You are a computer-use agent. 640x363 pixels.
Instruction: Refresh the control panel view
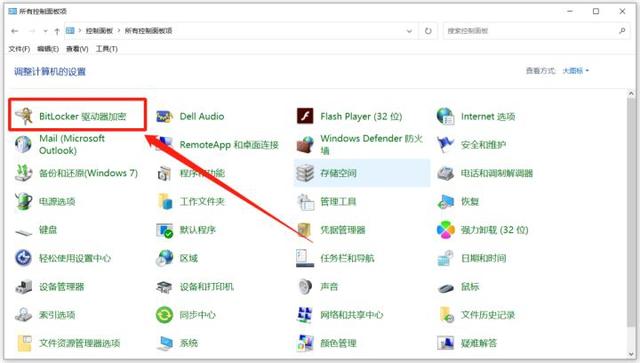click(x=428, y=31)
